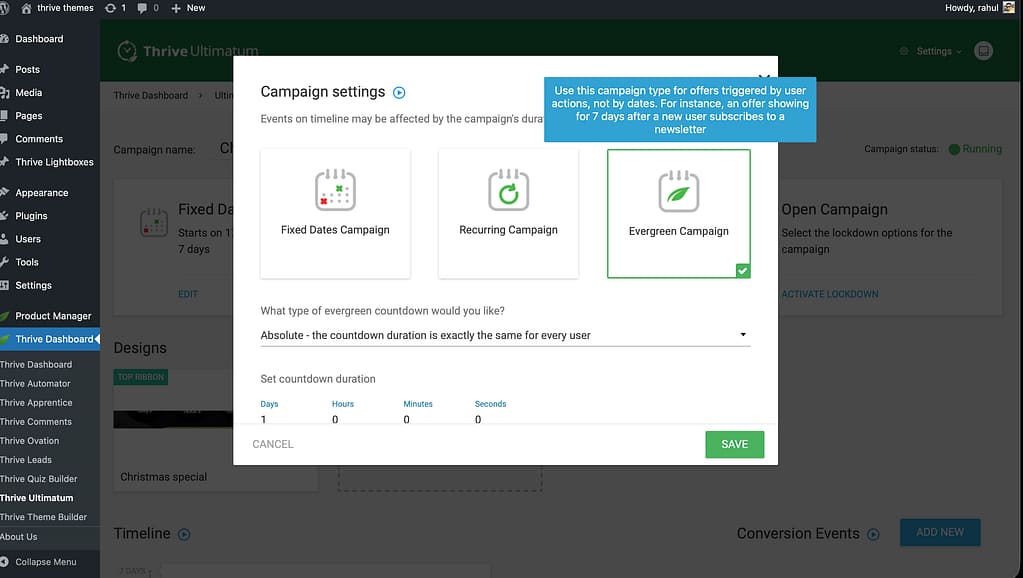Expand the Settings dropdown in header

click(930, 51)
